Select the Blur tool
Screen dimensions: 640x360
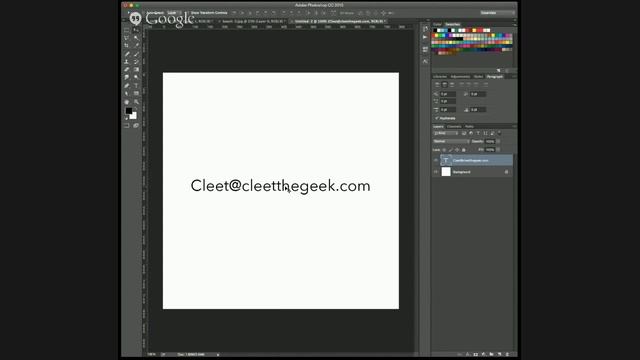click(x=127, y=77)
